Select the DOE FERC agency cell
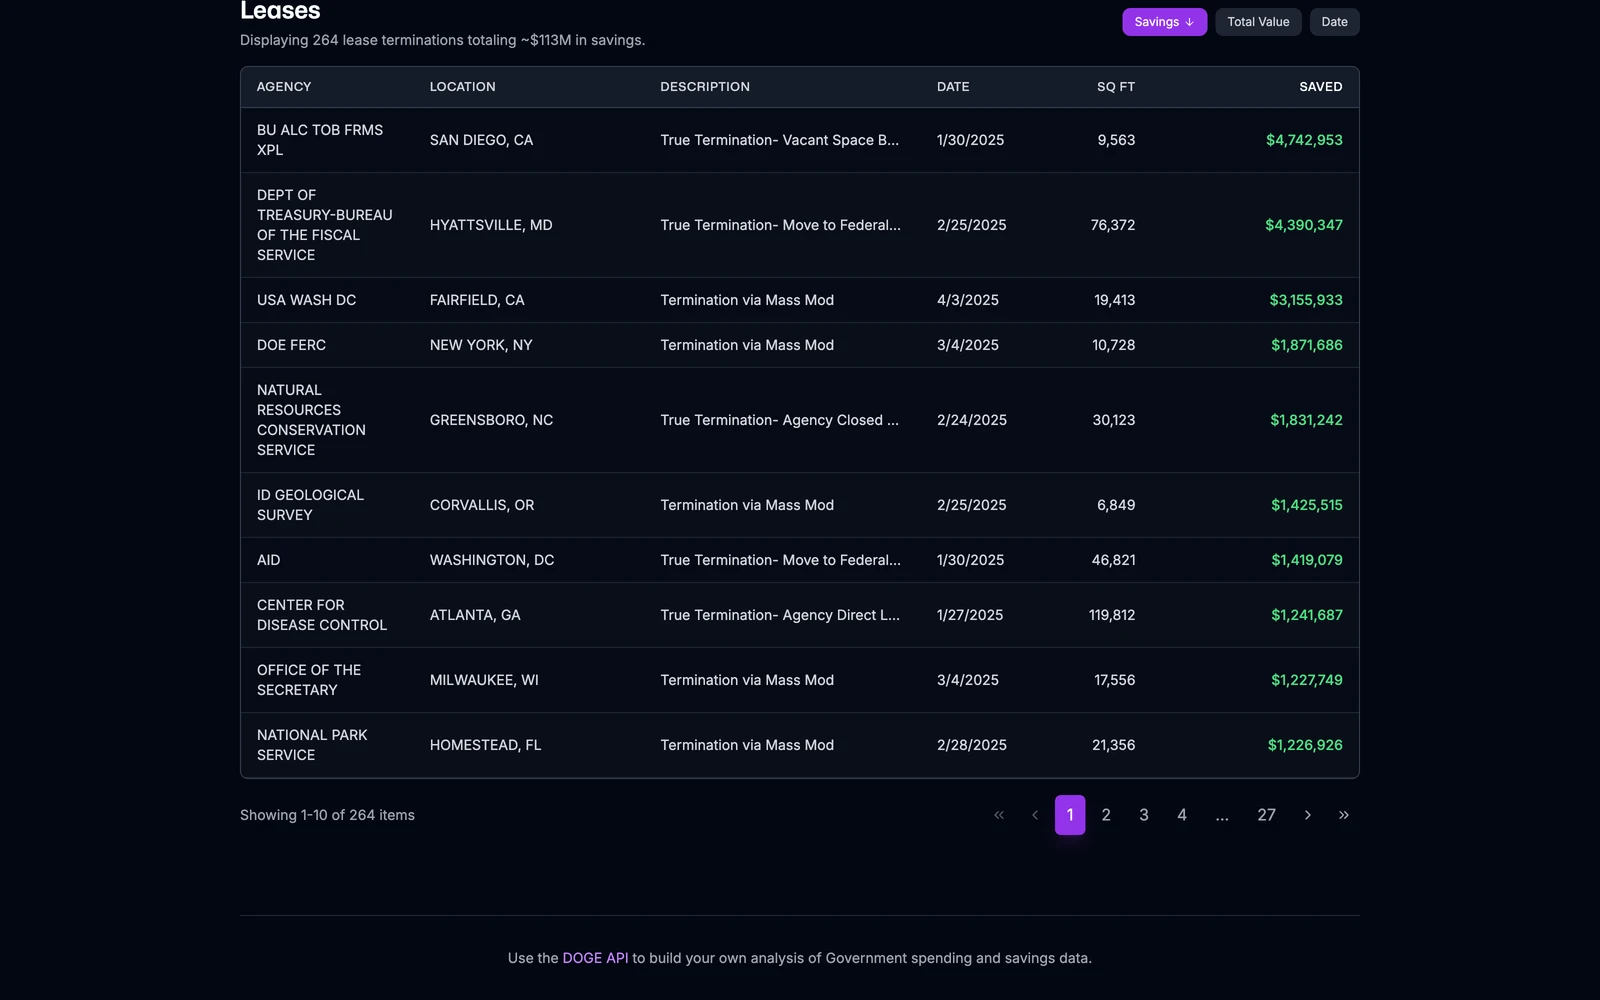Screen dimensions: 1600x1000 pyautogui.click(x=291, y=345)
